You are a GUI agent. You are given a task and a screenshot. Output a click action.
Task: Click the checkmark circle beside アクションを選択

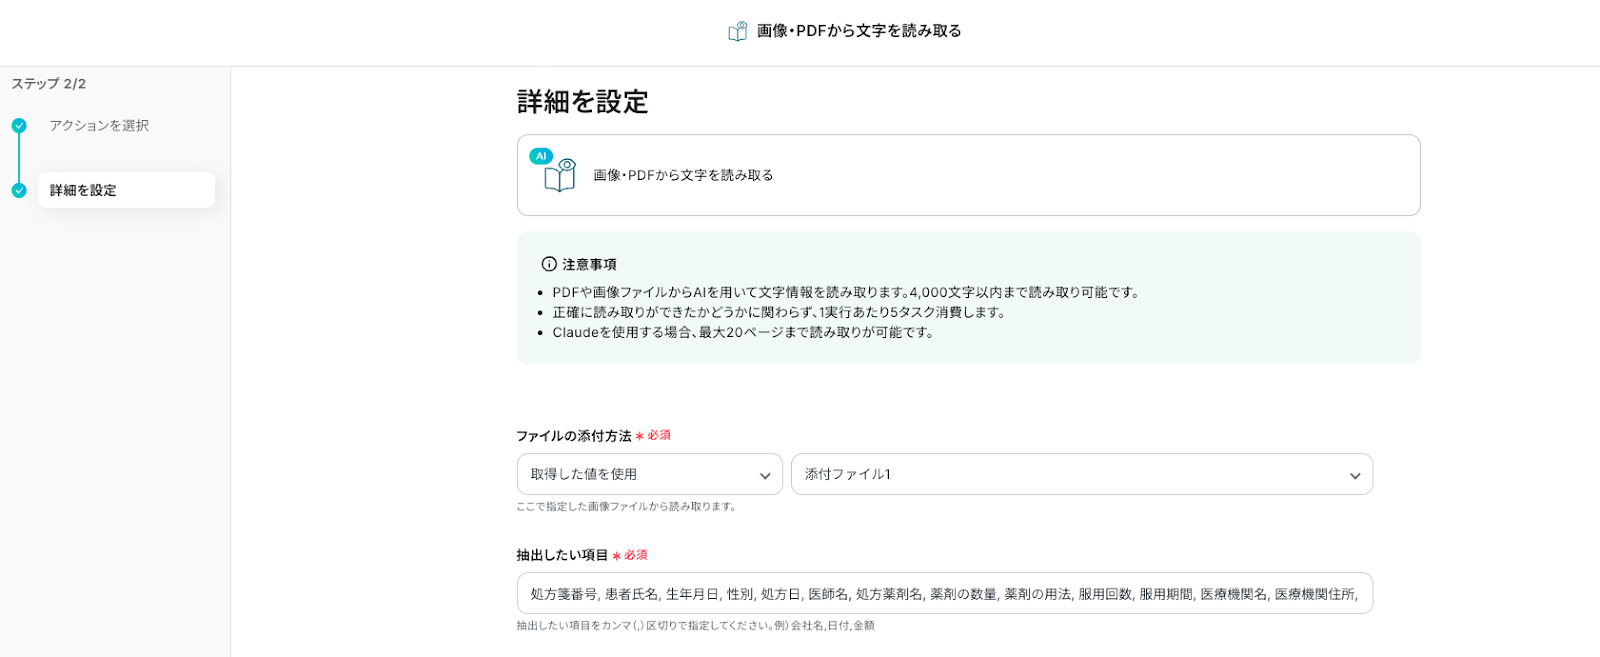pyautogui.click(x=19, y=126)
